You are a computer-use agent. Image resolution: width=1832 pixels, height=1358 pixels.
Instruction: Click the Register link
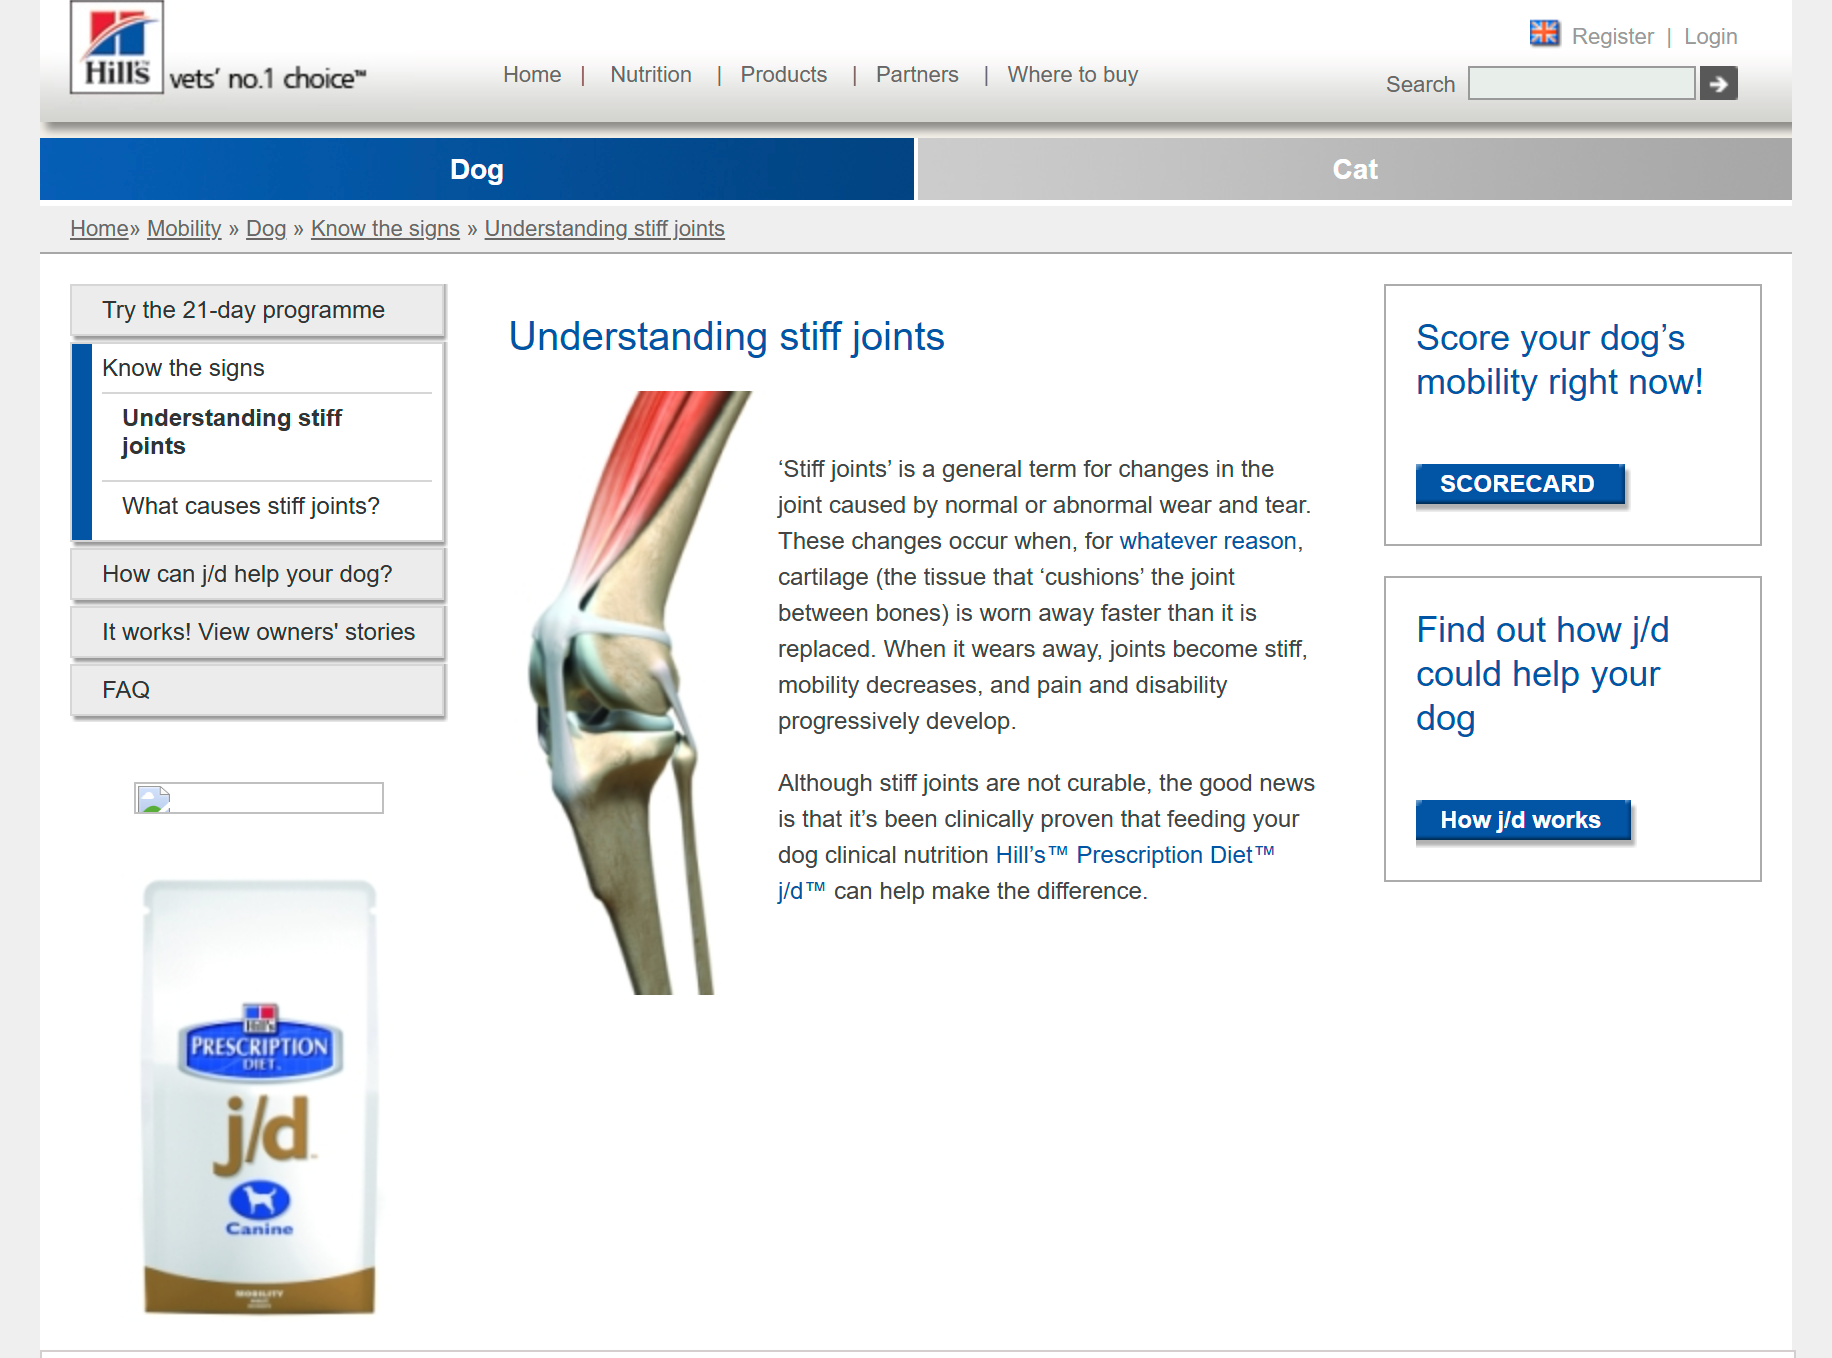(x=1613, y=36)
